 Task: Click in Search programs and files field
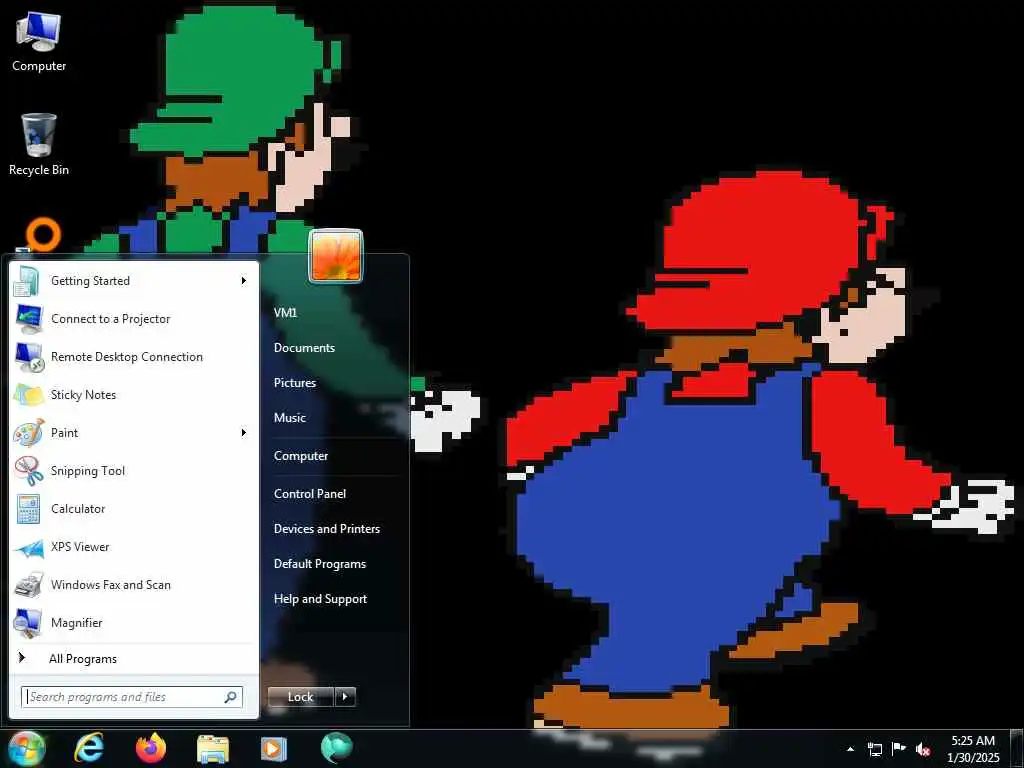tap(132, 697)
